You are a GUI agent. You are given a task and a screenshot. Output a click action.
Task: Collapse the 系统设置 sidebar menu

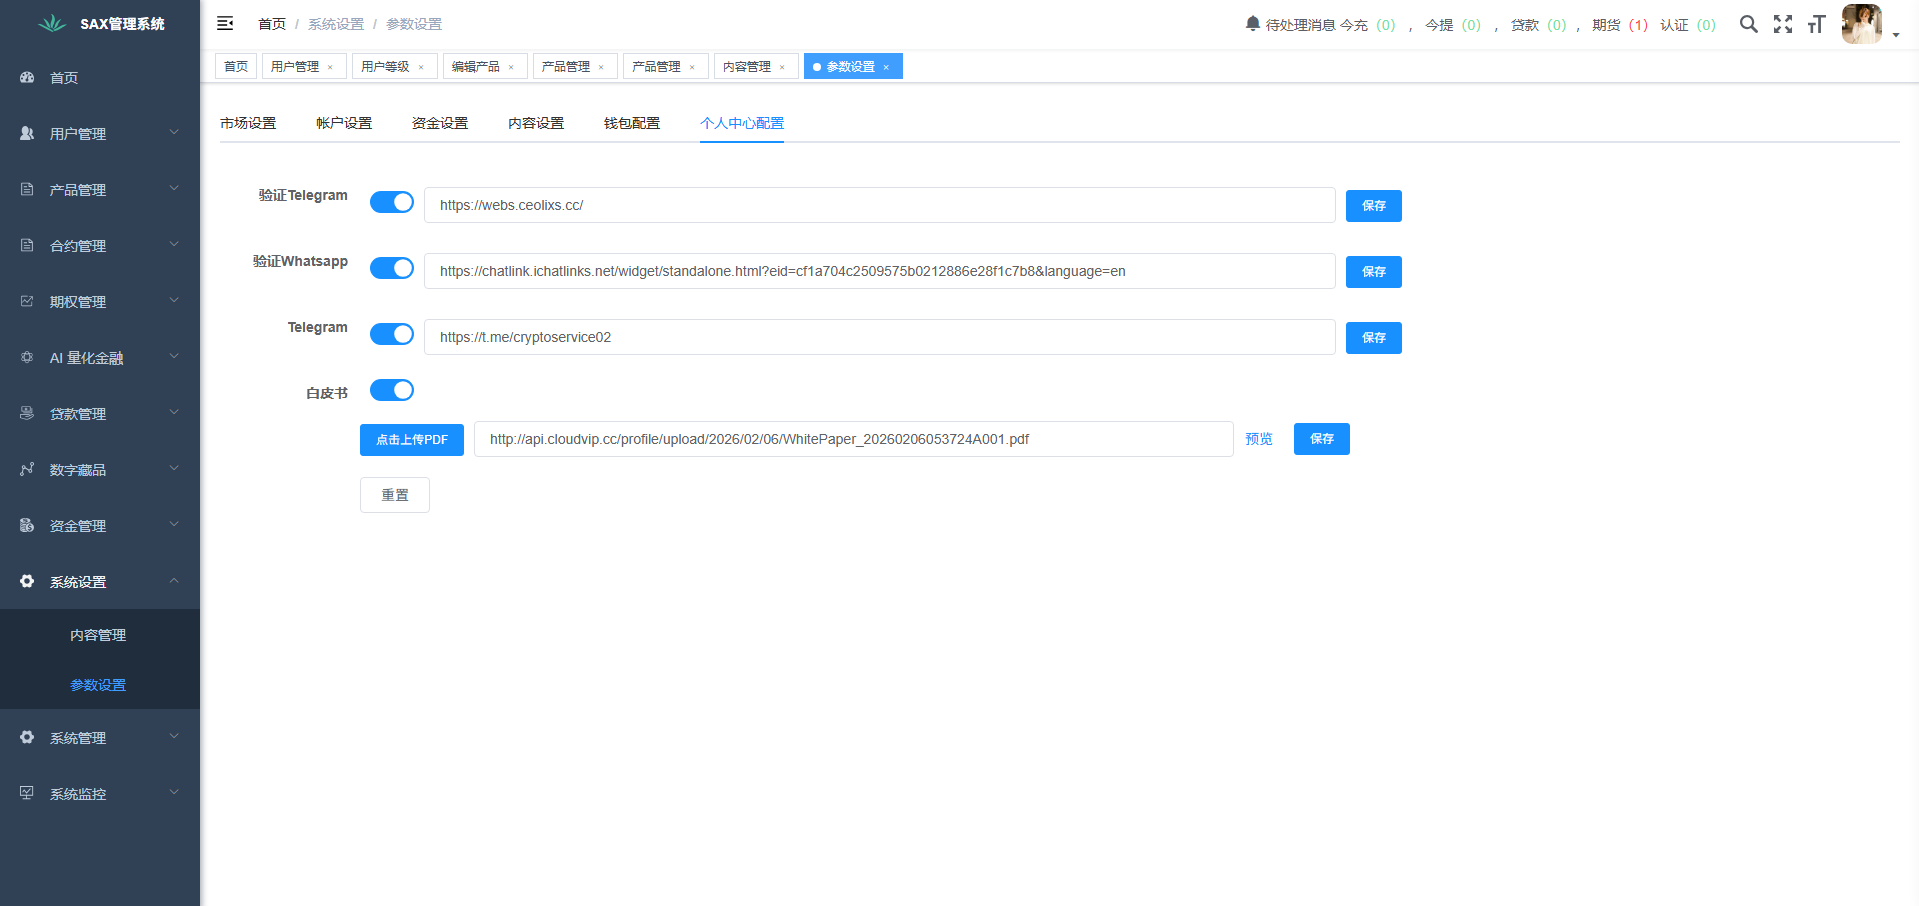point(99,581)
